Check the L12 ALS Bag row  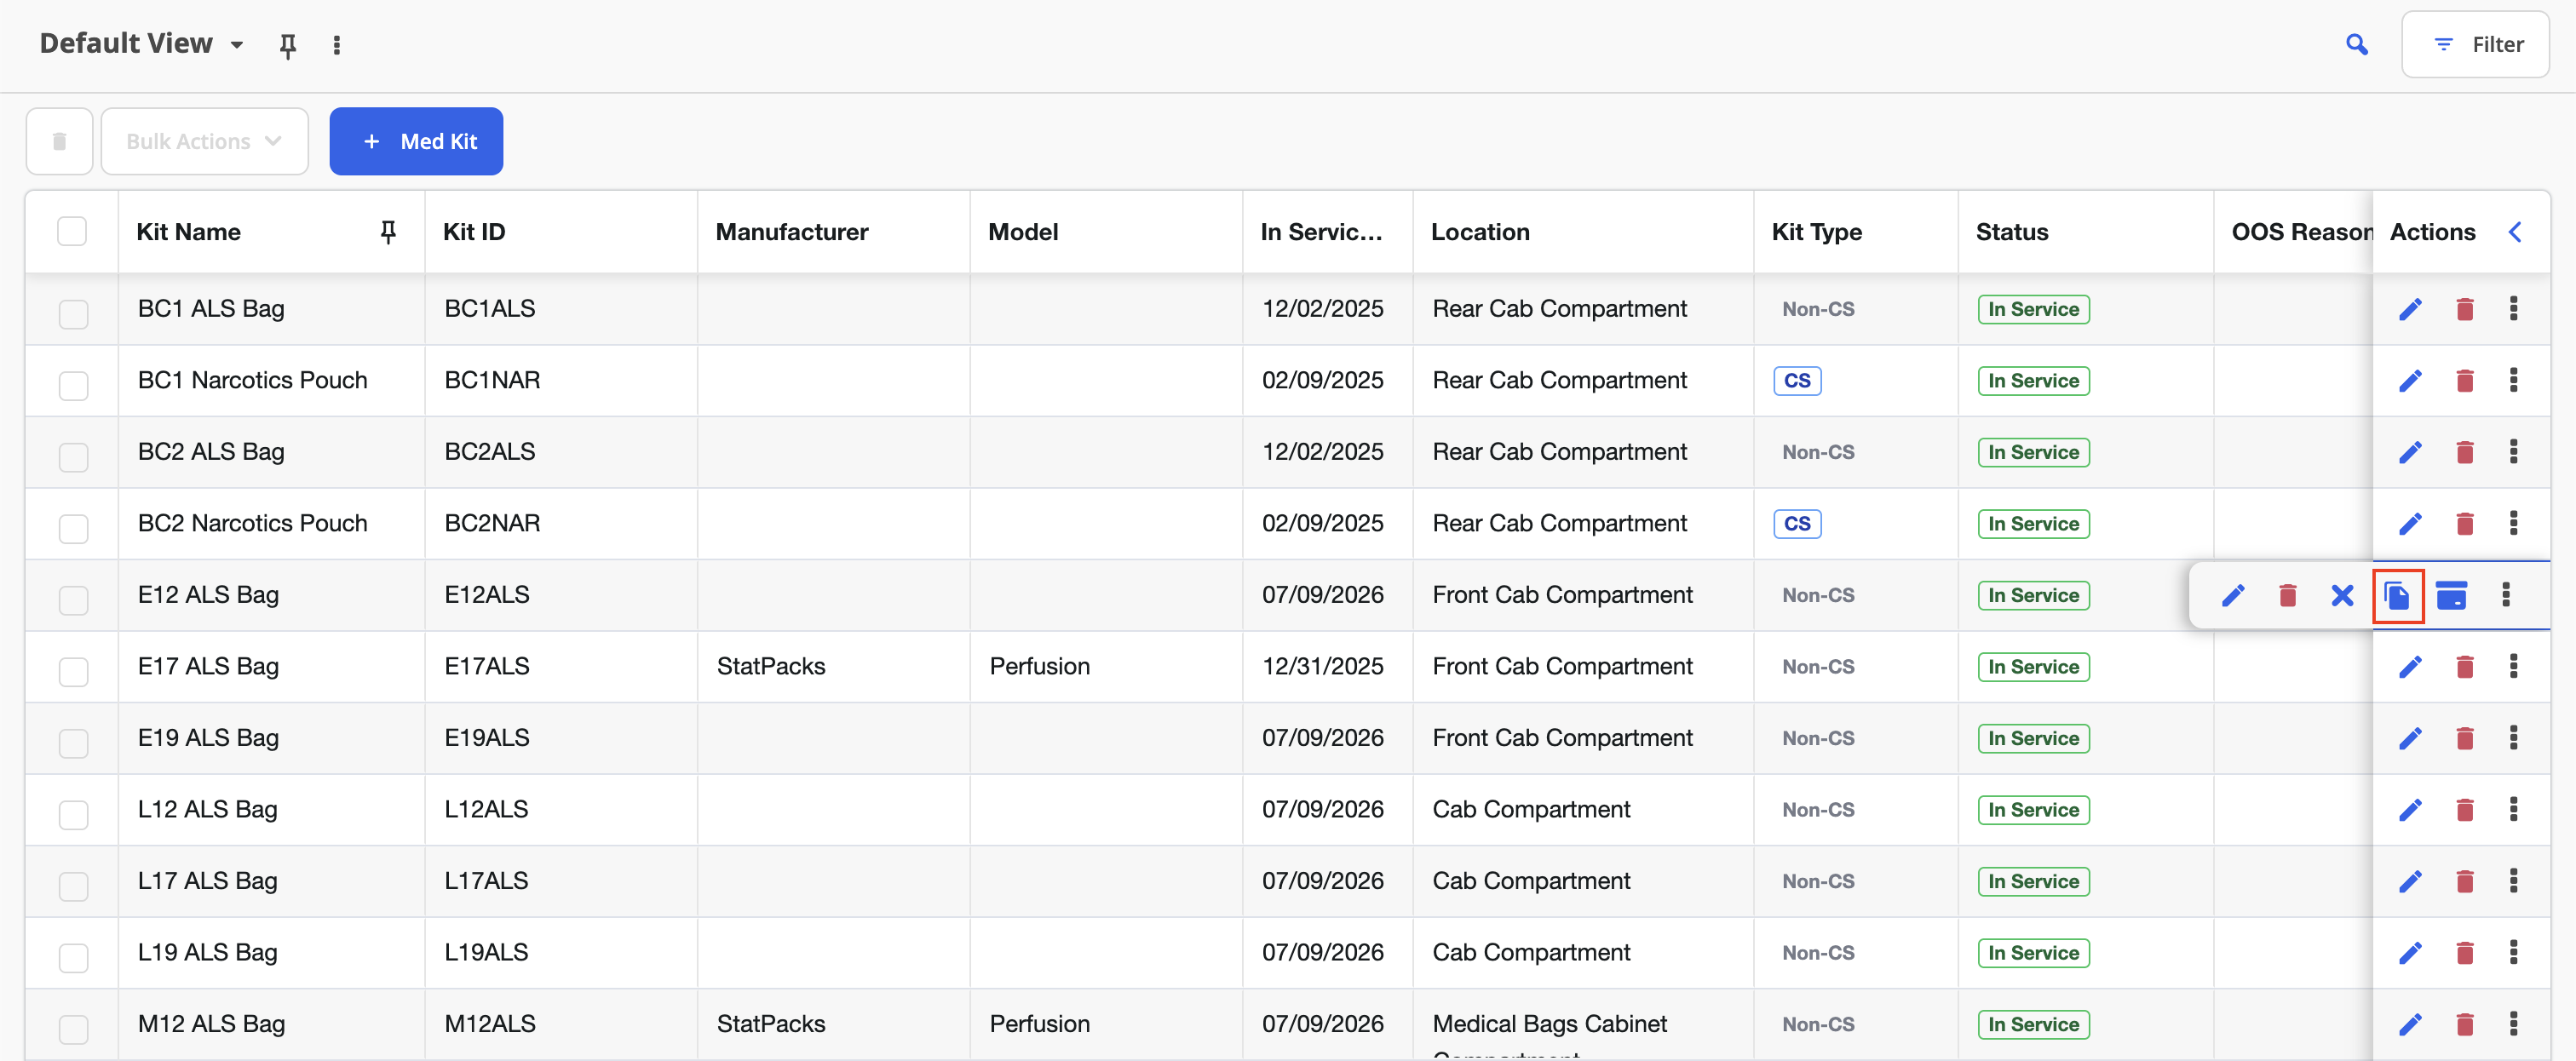73,815
